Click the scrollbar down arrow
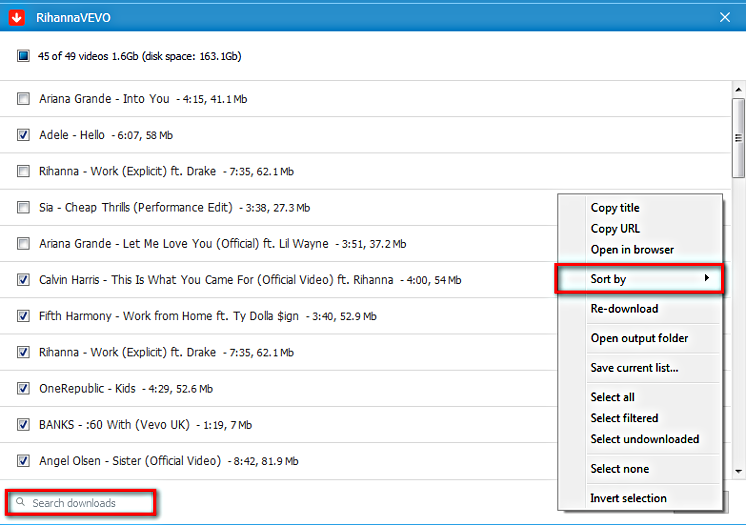Image resolution: width=746 pixels, height=526 pixels. (x=738, y=471)
